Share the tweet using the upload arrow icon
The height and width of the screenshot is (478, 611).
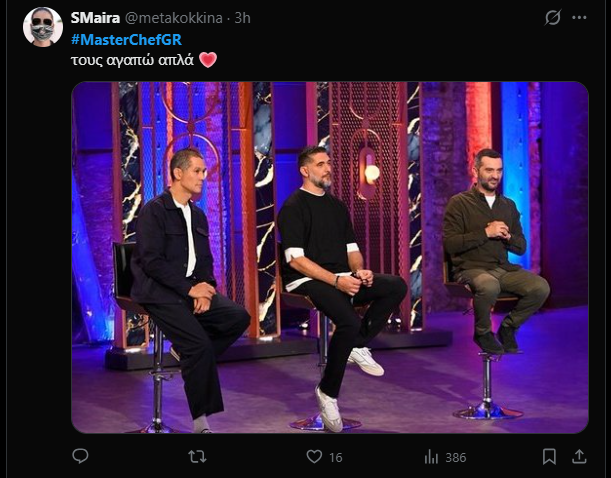(x=580, y=456)
